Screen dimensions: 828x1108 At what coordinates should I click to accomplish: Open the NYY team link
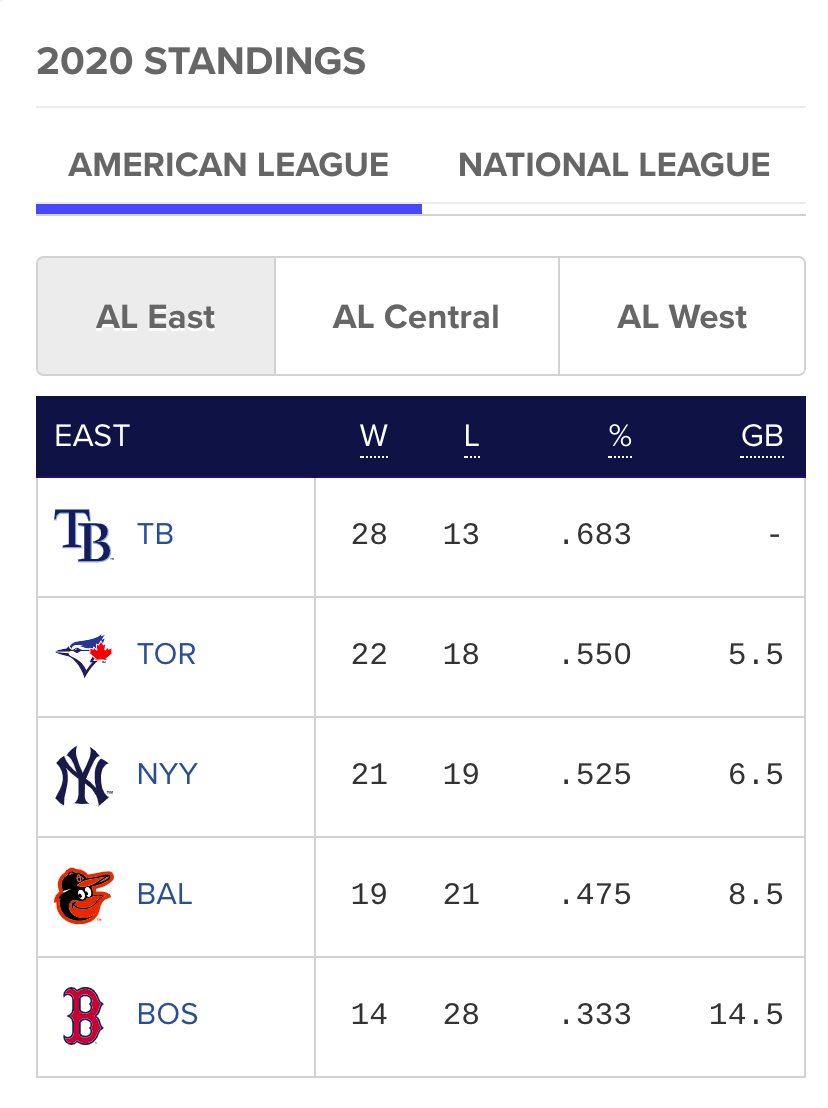pos(167,774)
